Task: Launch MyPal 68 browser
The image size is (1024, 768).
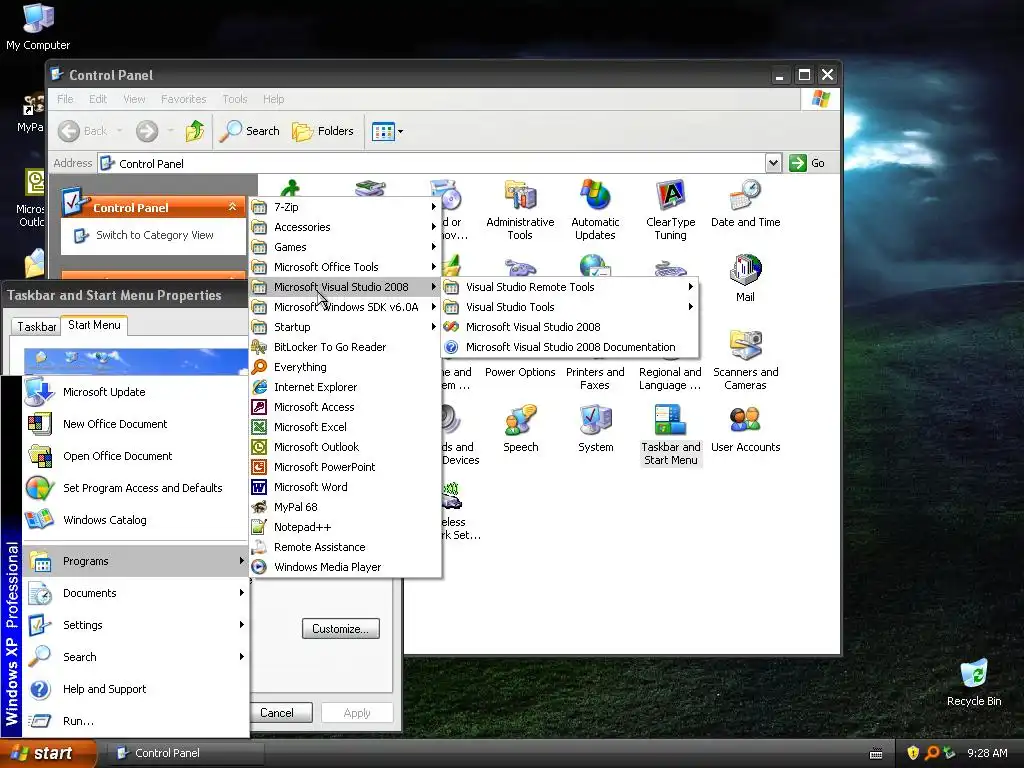Action: [345, 507]
